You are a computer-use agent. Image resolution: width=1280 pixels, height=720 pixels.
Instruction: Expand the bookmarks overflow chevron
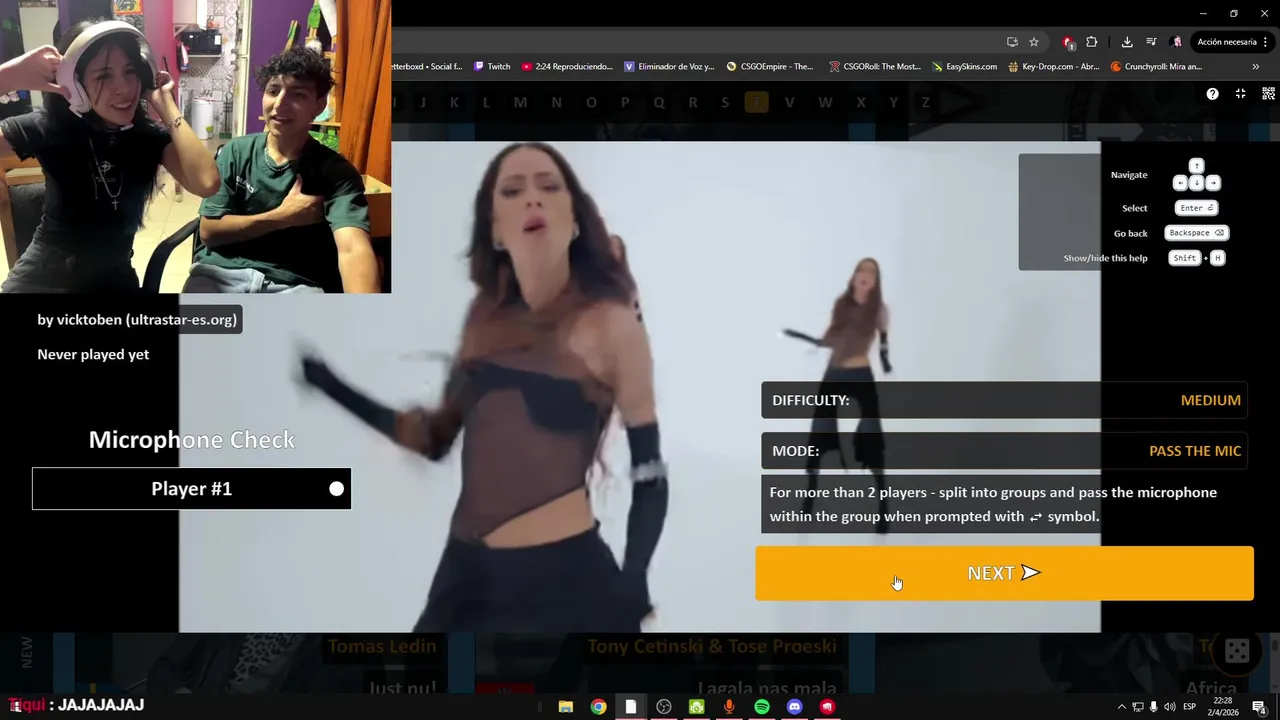[1255, 67]
